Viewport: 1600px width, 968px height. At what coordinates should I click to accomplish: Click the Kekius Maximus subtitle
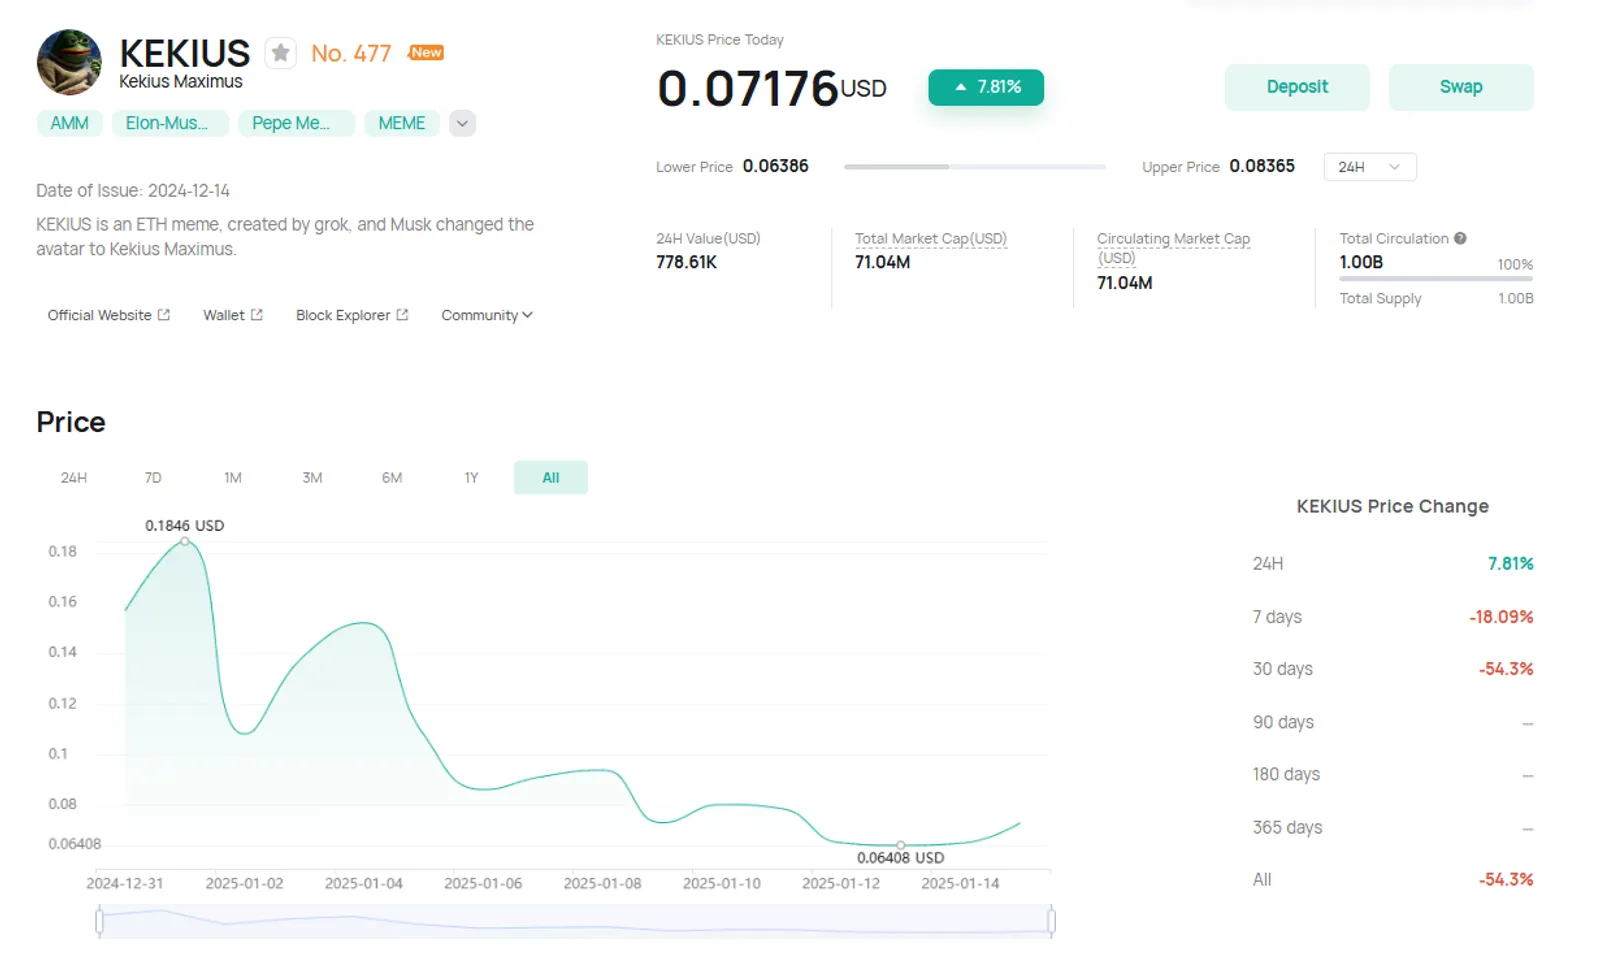tap(181, 82)
